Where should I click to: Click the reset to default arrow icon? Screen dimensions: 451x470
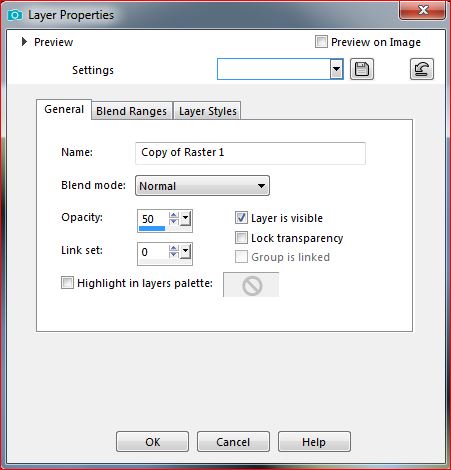[x=422, y=69]
